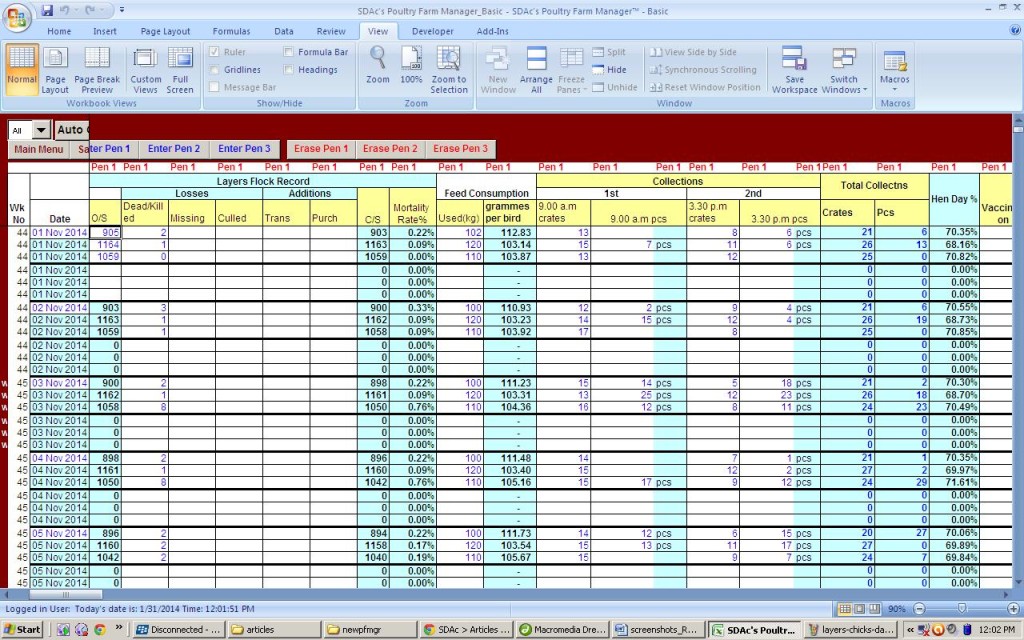This screenshot has width=1024, height=640.
Task: Hide the current window using Hide
Action: click(609, 70)
